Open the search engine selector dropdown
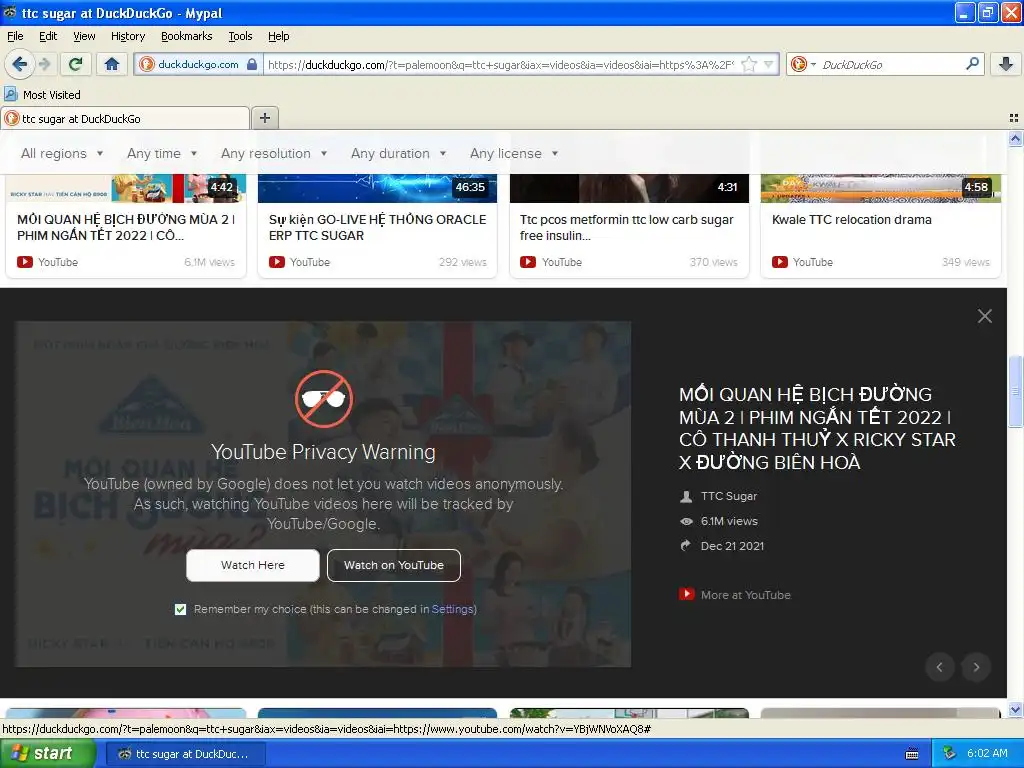 (803, 64)
